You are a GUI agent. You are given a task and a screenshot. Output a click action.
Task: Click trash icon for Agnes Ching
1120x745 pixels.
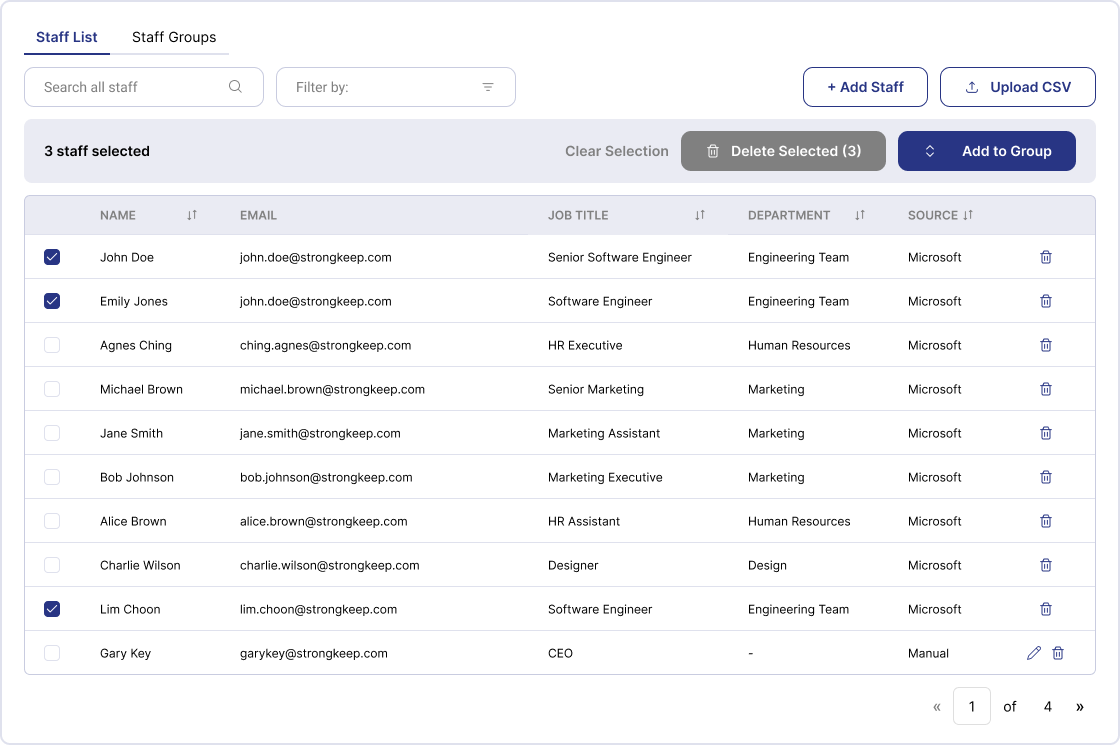(1046, 345)
